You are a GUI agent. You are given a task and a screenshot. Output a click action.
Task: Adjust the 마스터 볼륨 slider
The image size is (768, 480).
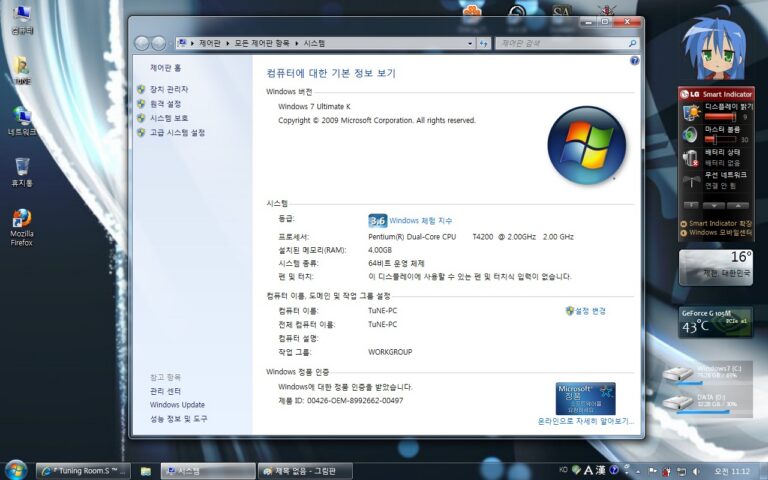point(720,140)
